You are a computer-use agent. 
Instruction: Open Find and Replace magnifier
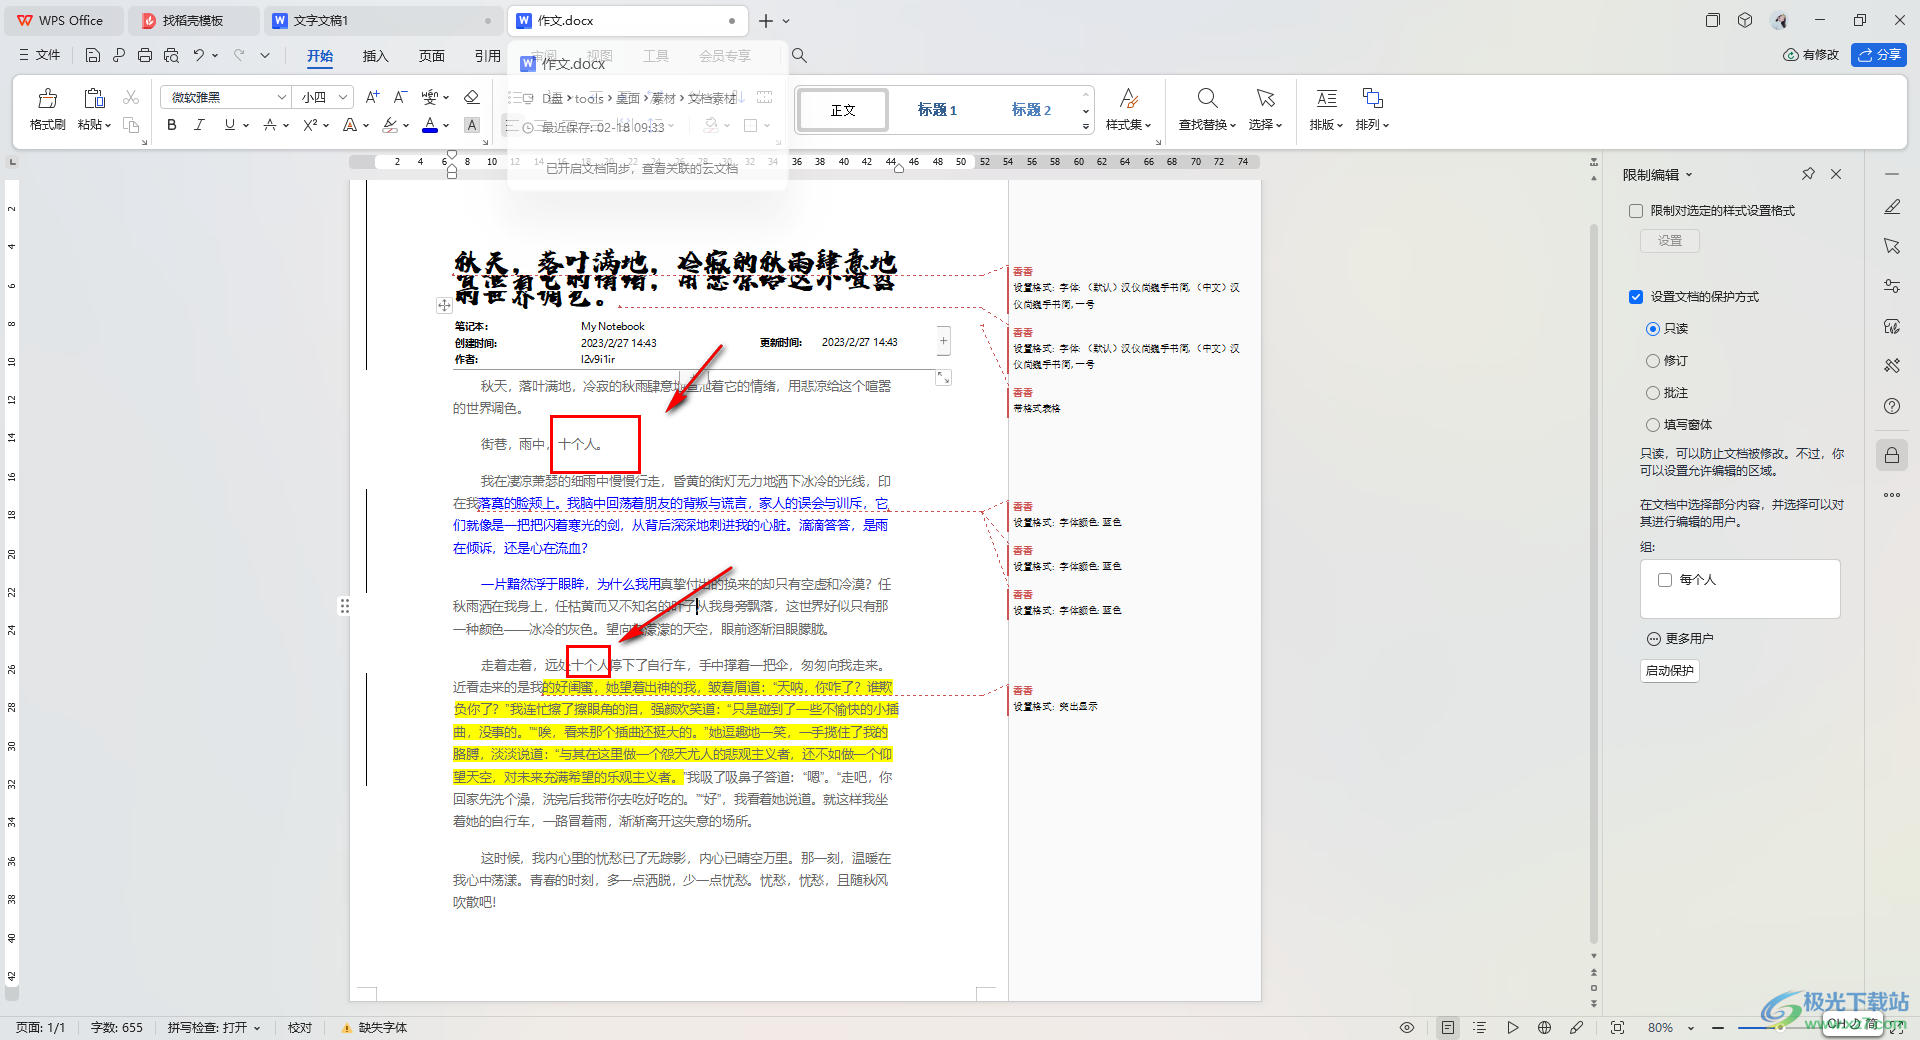1207,108
